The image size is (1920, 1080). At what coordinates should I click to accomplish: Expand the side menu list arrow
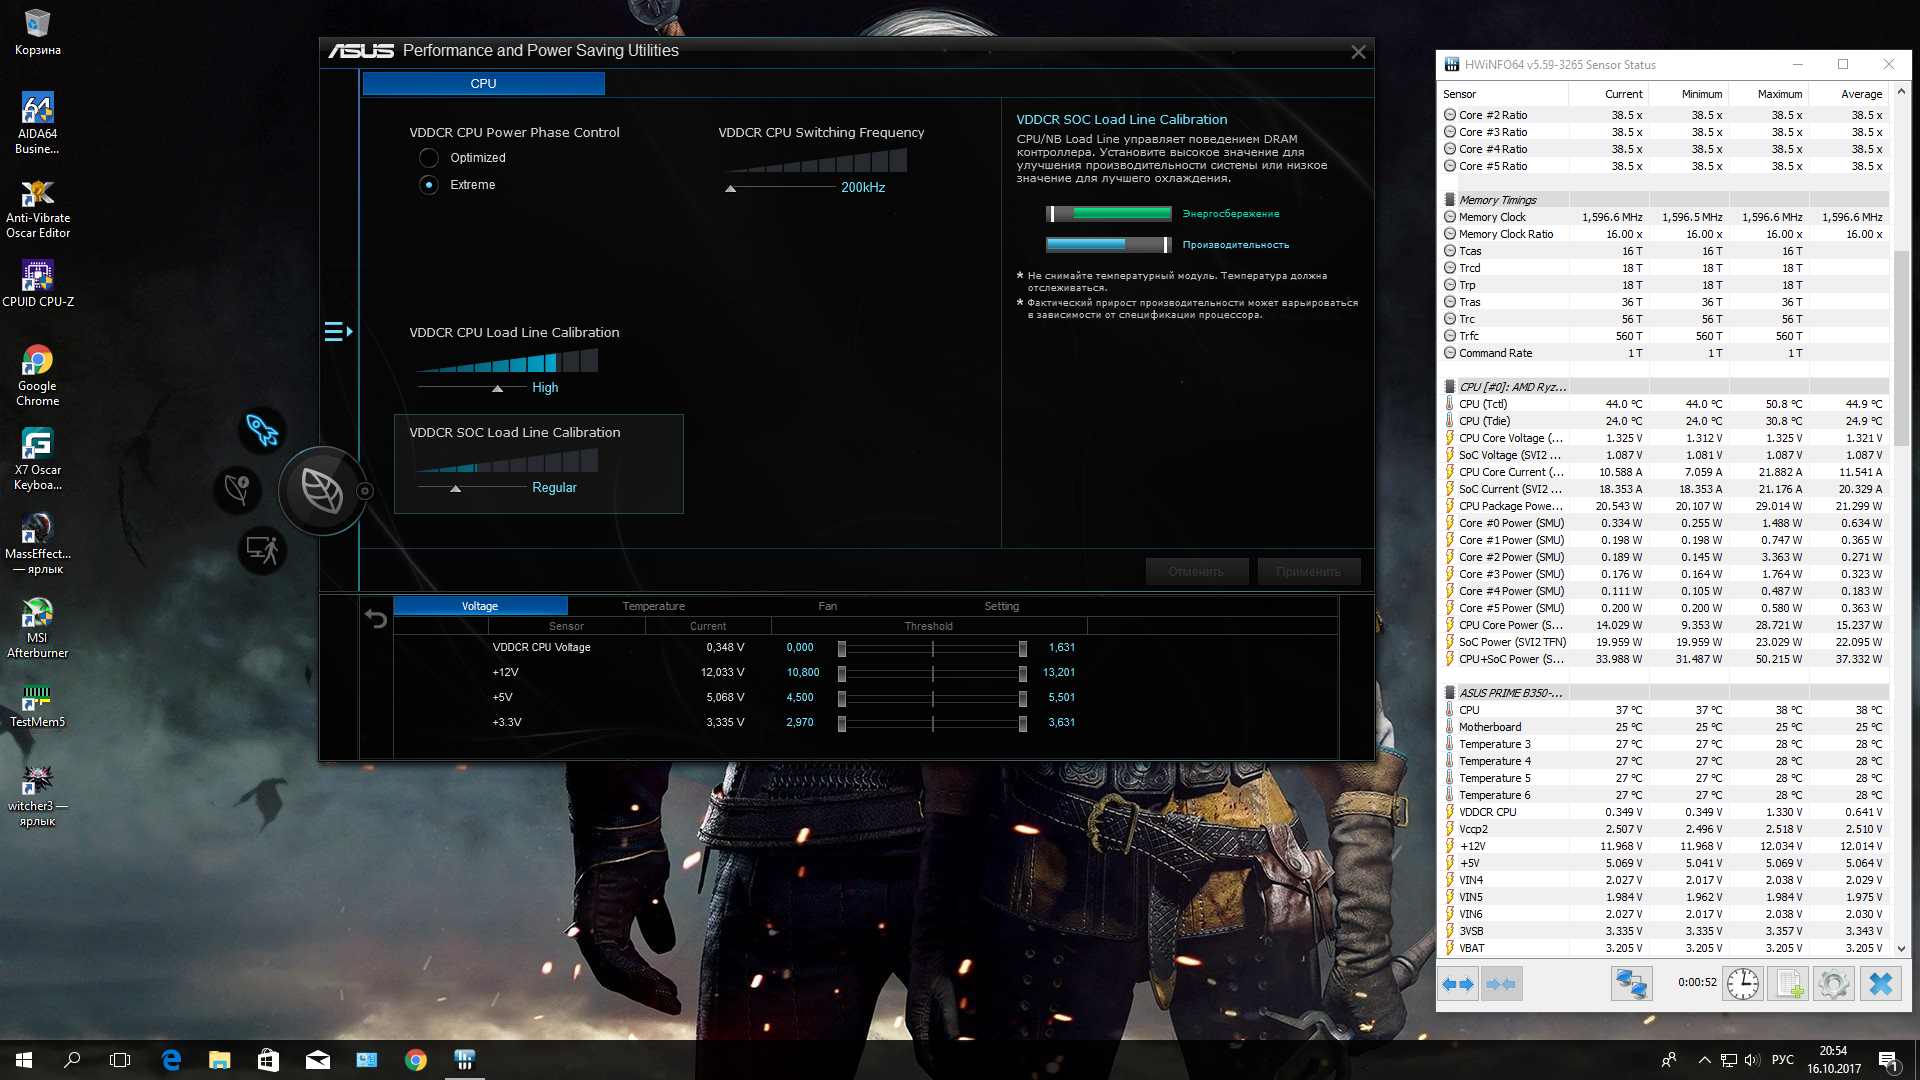coord(338,331)
